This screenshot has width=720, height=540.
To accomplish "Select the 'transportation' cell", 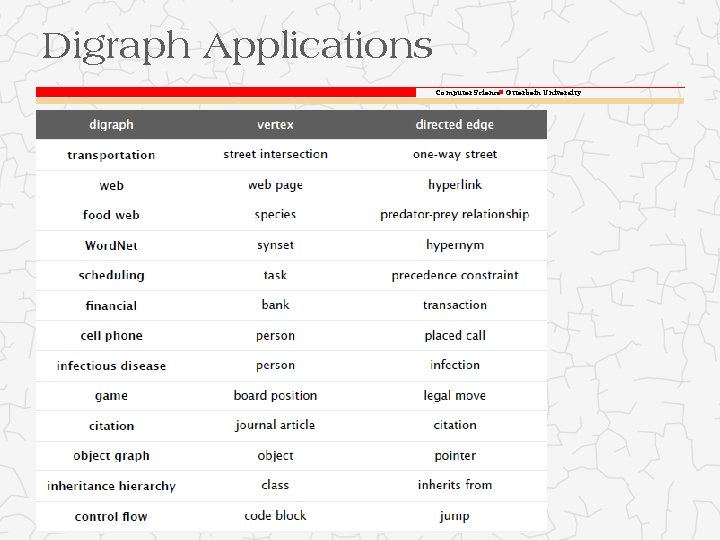I will click(x=111, y=155).
